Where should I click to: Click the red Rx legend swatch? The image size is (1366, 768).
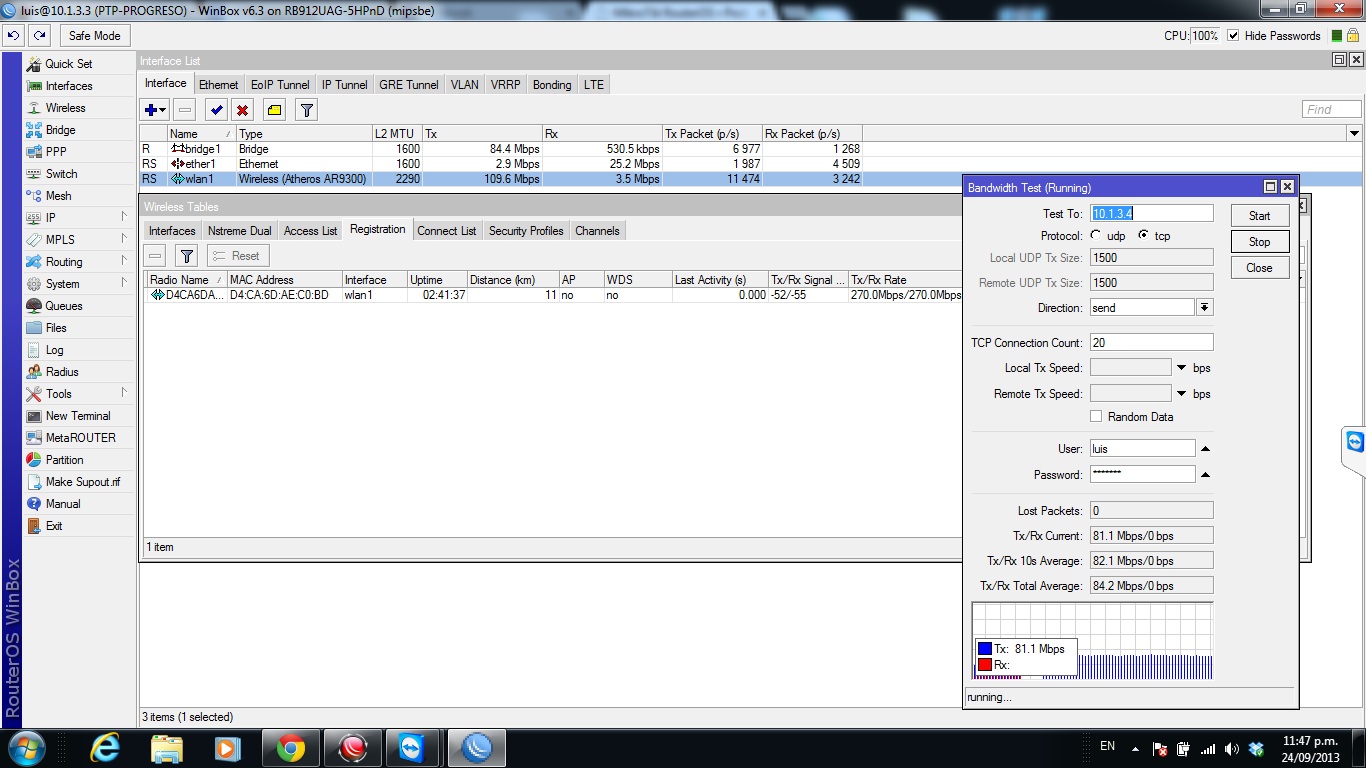point(984,665)
